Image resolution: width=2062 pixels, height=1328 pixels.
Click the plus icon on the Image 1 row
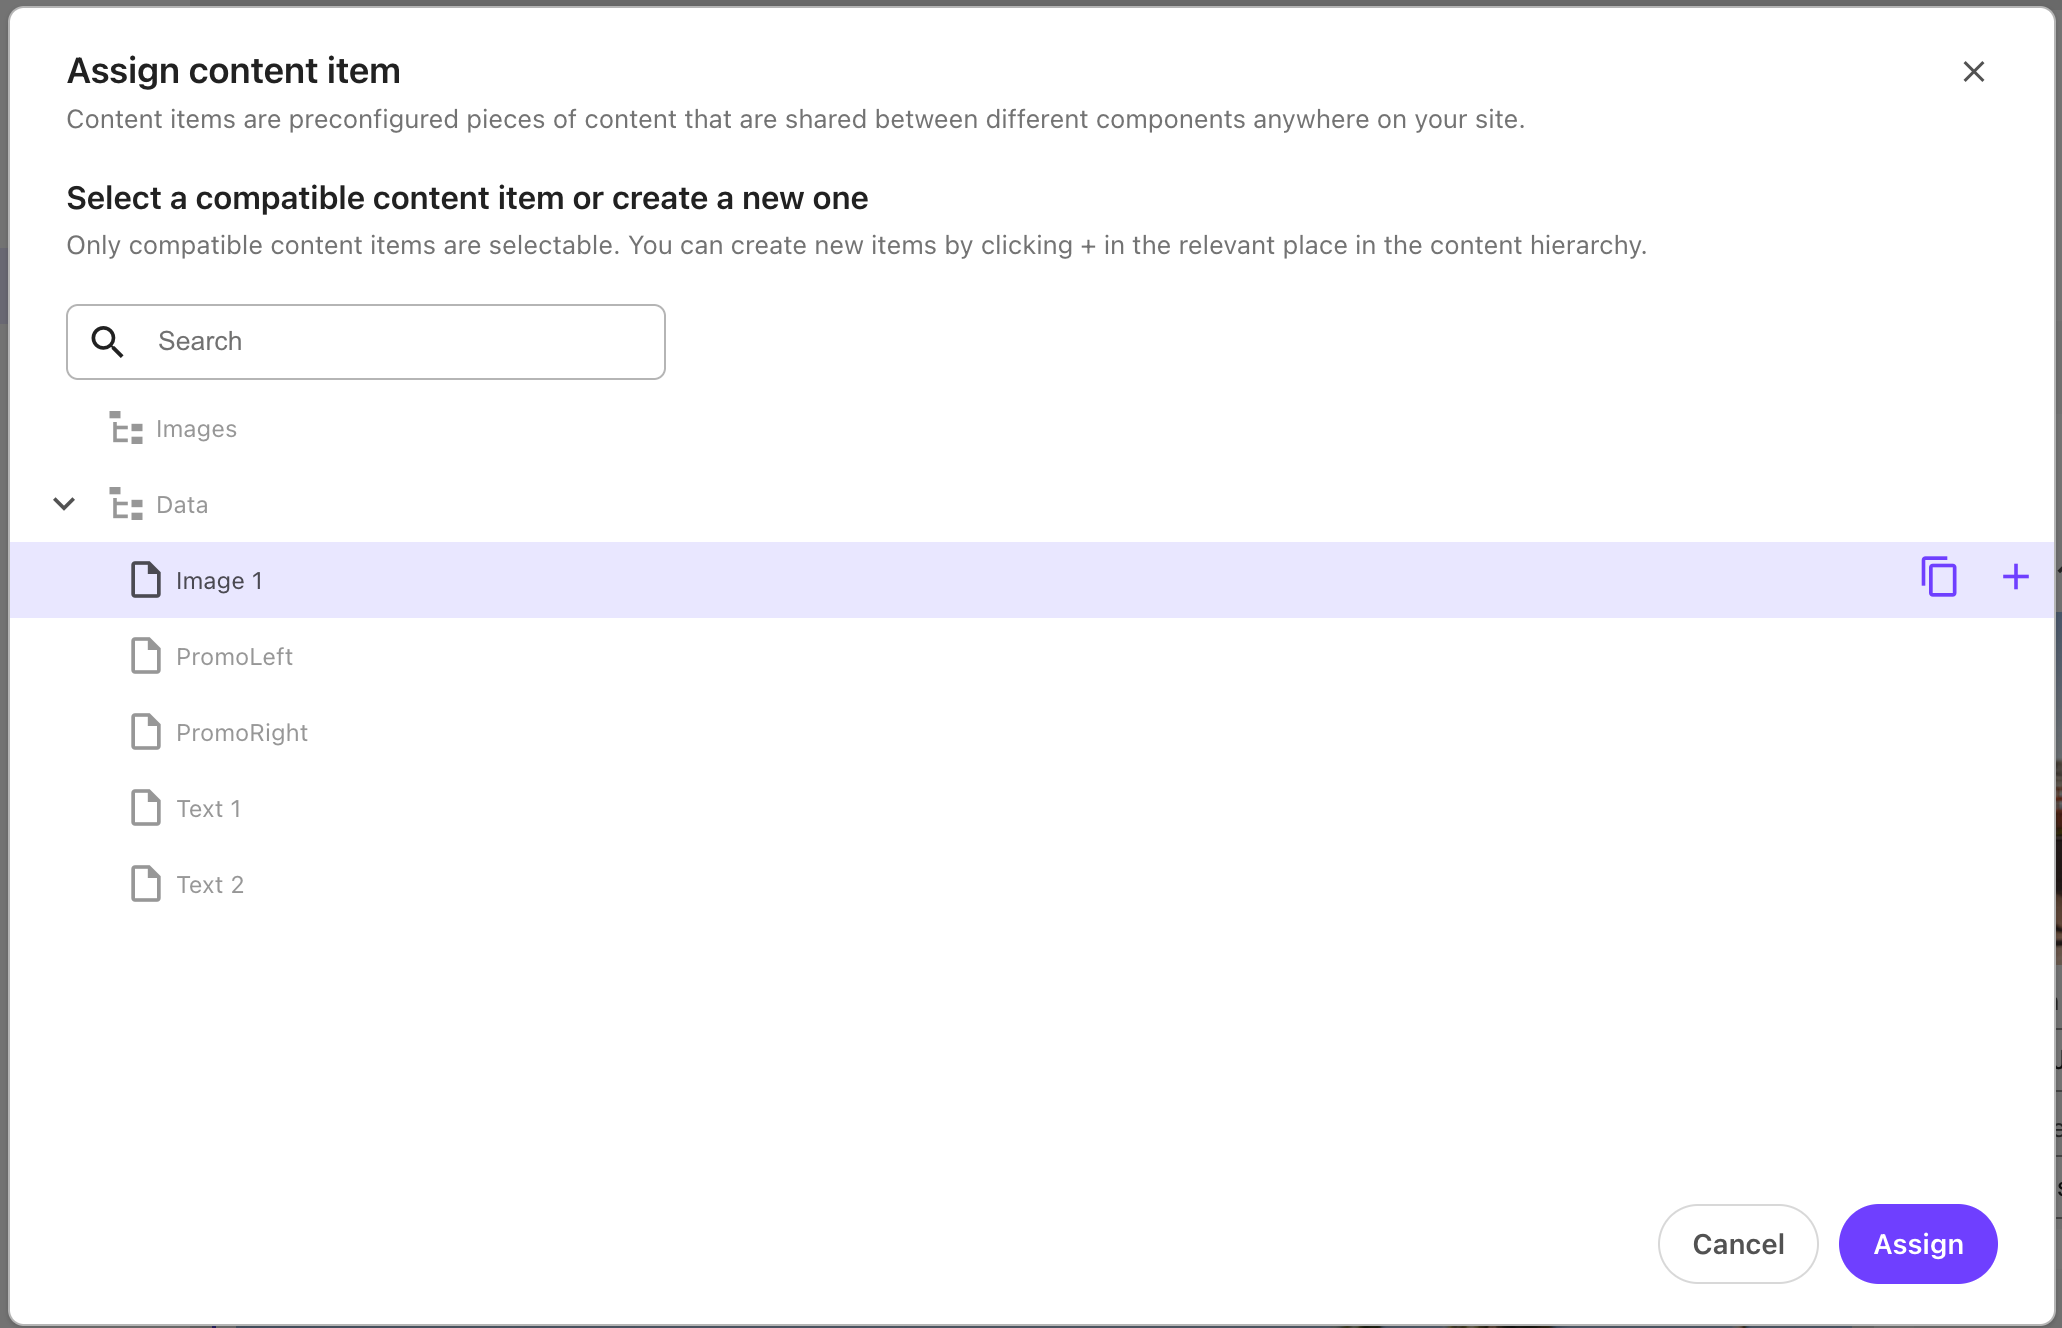coord(2015,577)
